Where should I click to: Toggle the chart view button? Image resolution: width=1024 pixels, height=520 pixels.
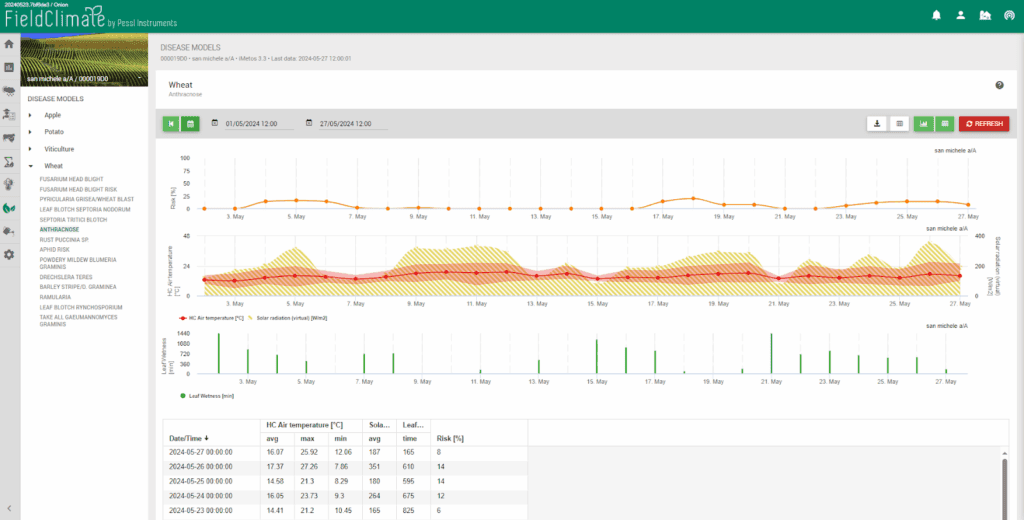[x=923, y=123]
